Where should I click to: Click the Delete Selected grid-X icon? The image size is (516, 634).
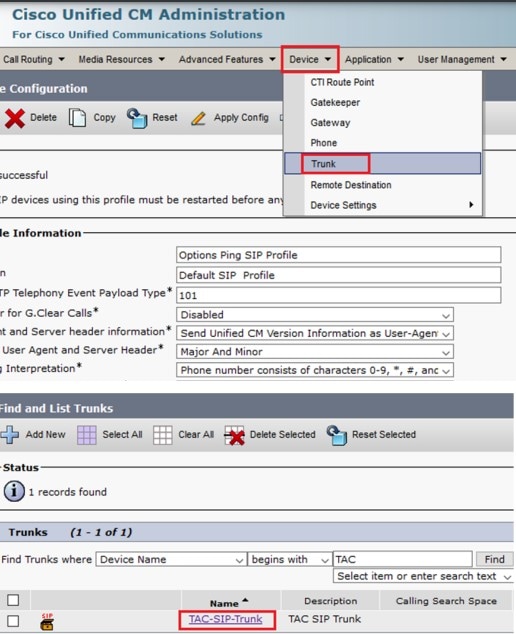(235, 435)
